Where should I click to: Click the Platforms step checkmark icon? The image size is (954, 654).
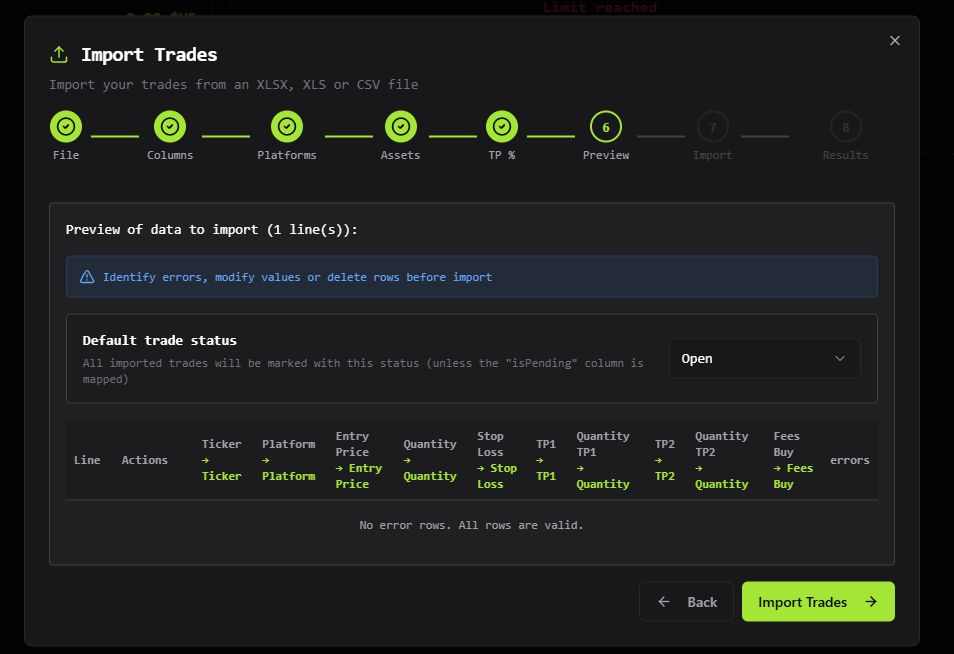(287, 127)
